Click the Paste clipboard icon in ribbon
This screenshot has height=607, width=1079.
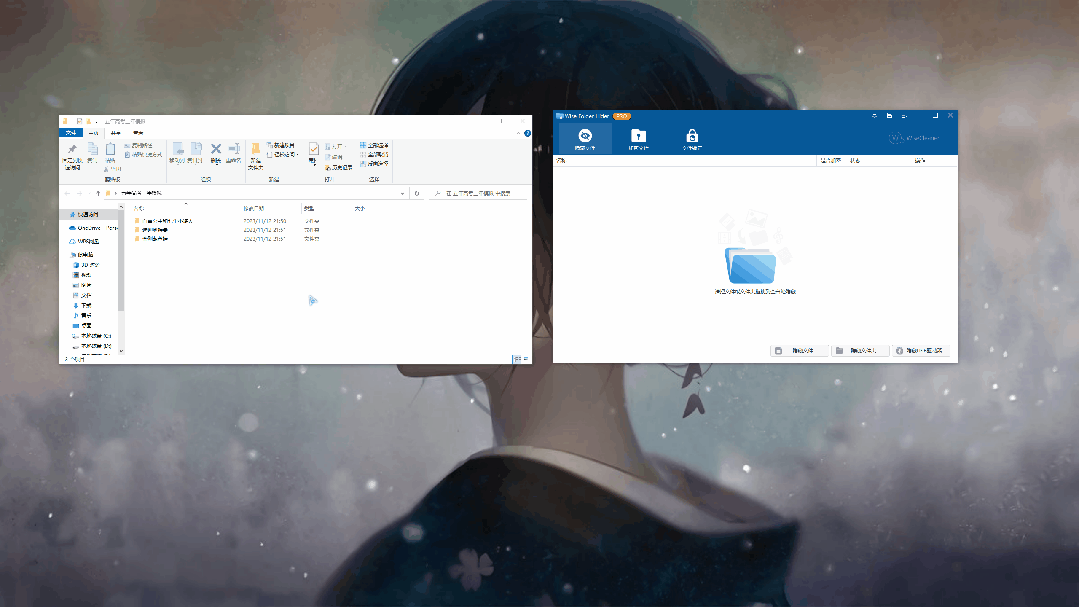tap(110, 151)
